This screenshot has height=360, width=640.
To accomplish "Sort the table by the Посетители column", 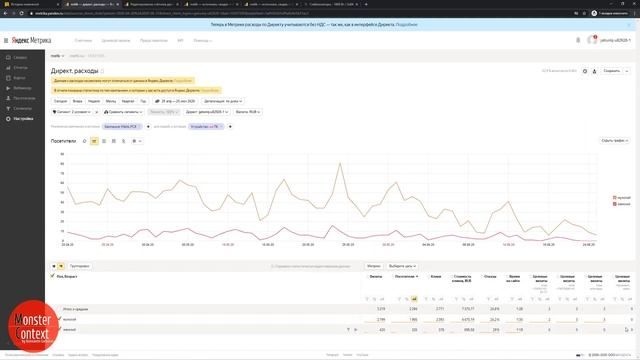I will (x=406, y=277).
